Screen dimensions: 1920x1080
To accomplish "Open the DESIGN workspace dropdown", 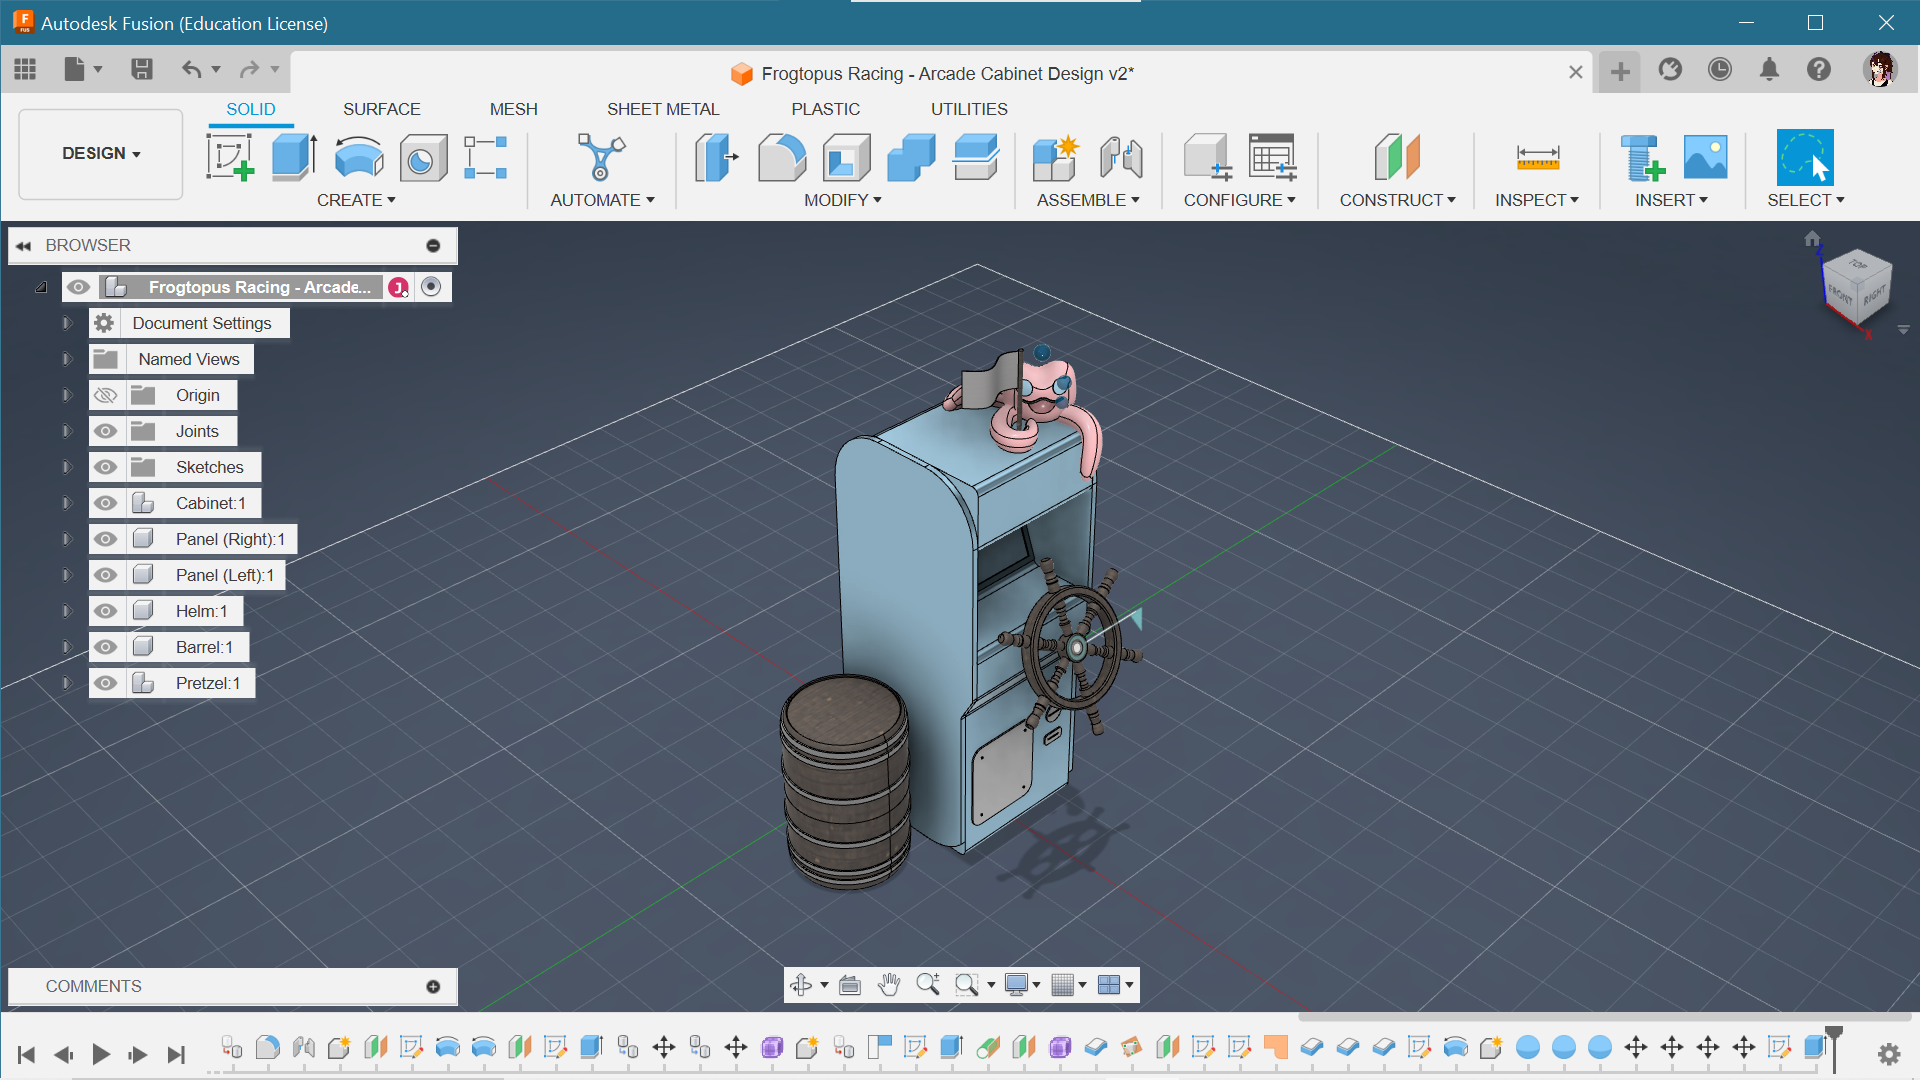I will click(x=101, y=153).
